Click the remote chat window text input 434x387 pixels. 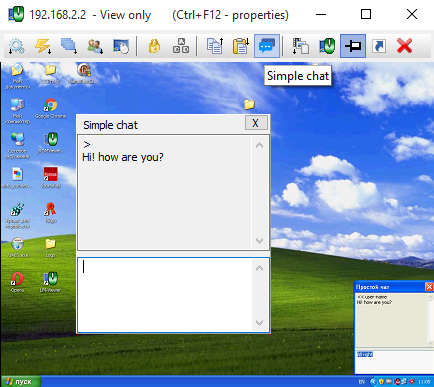click(x=394, y=362)
